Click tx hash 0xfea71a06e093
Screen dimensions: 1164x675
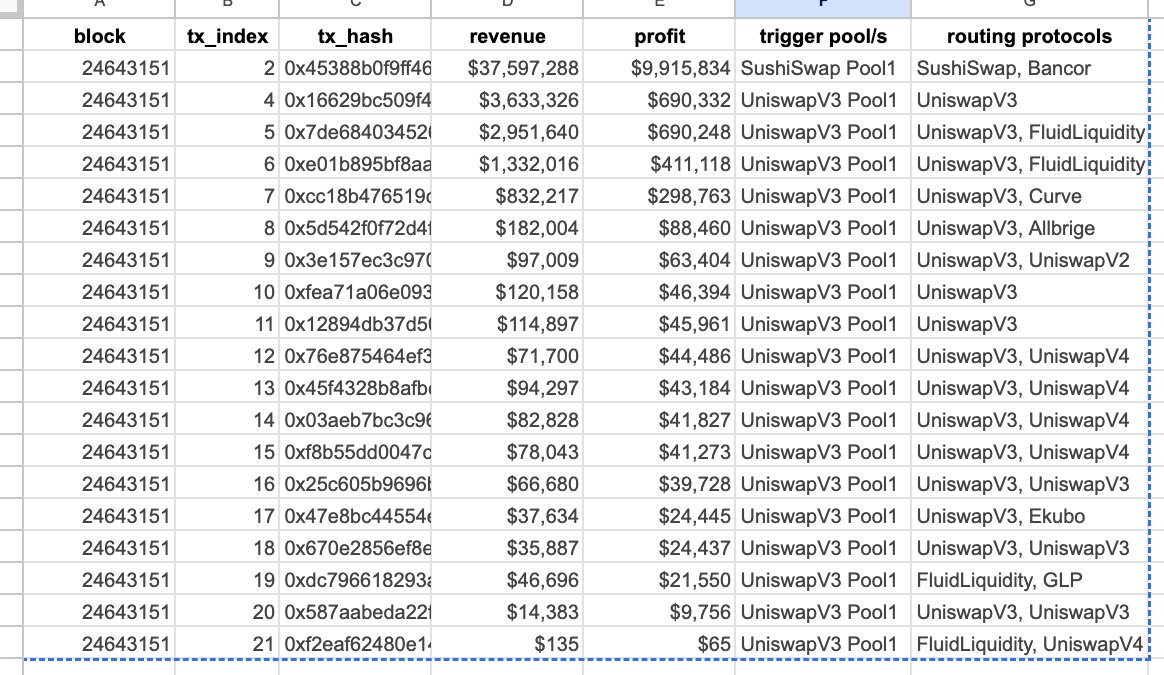tap(356, 292)
